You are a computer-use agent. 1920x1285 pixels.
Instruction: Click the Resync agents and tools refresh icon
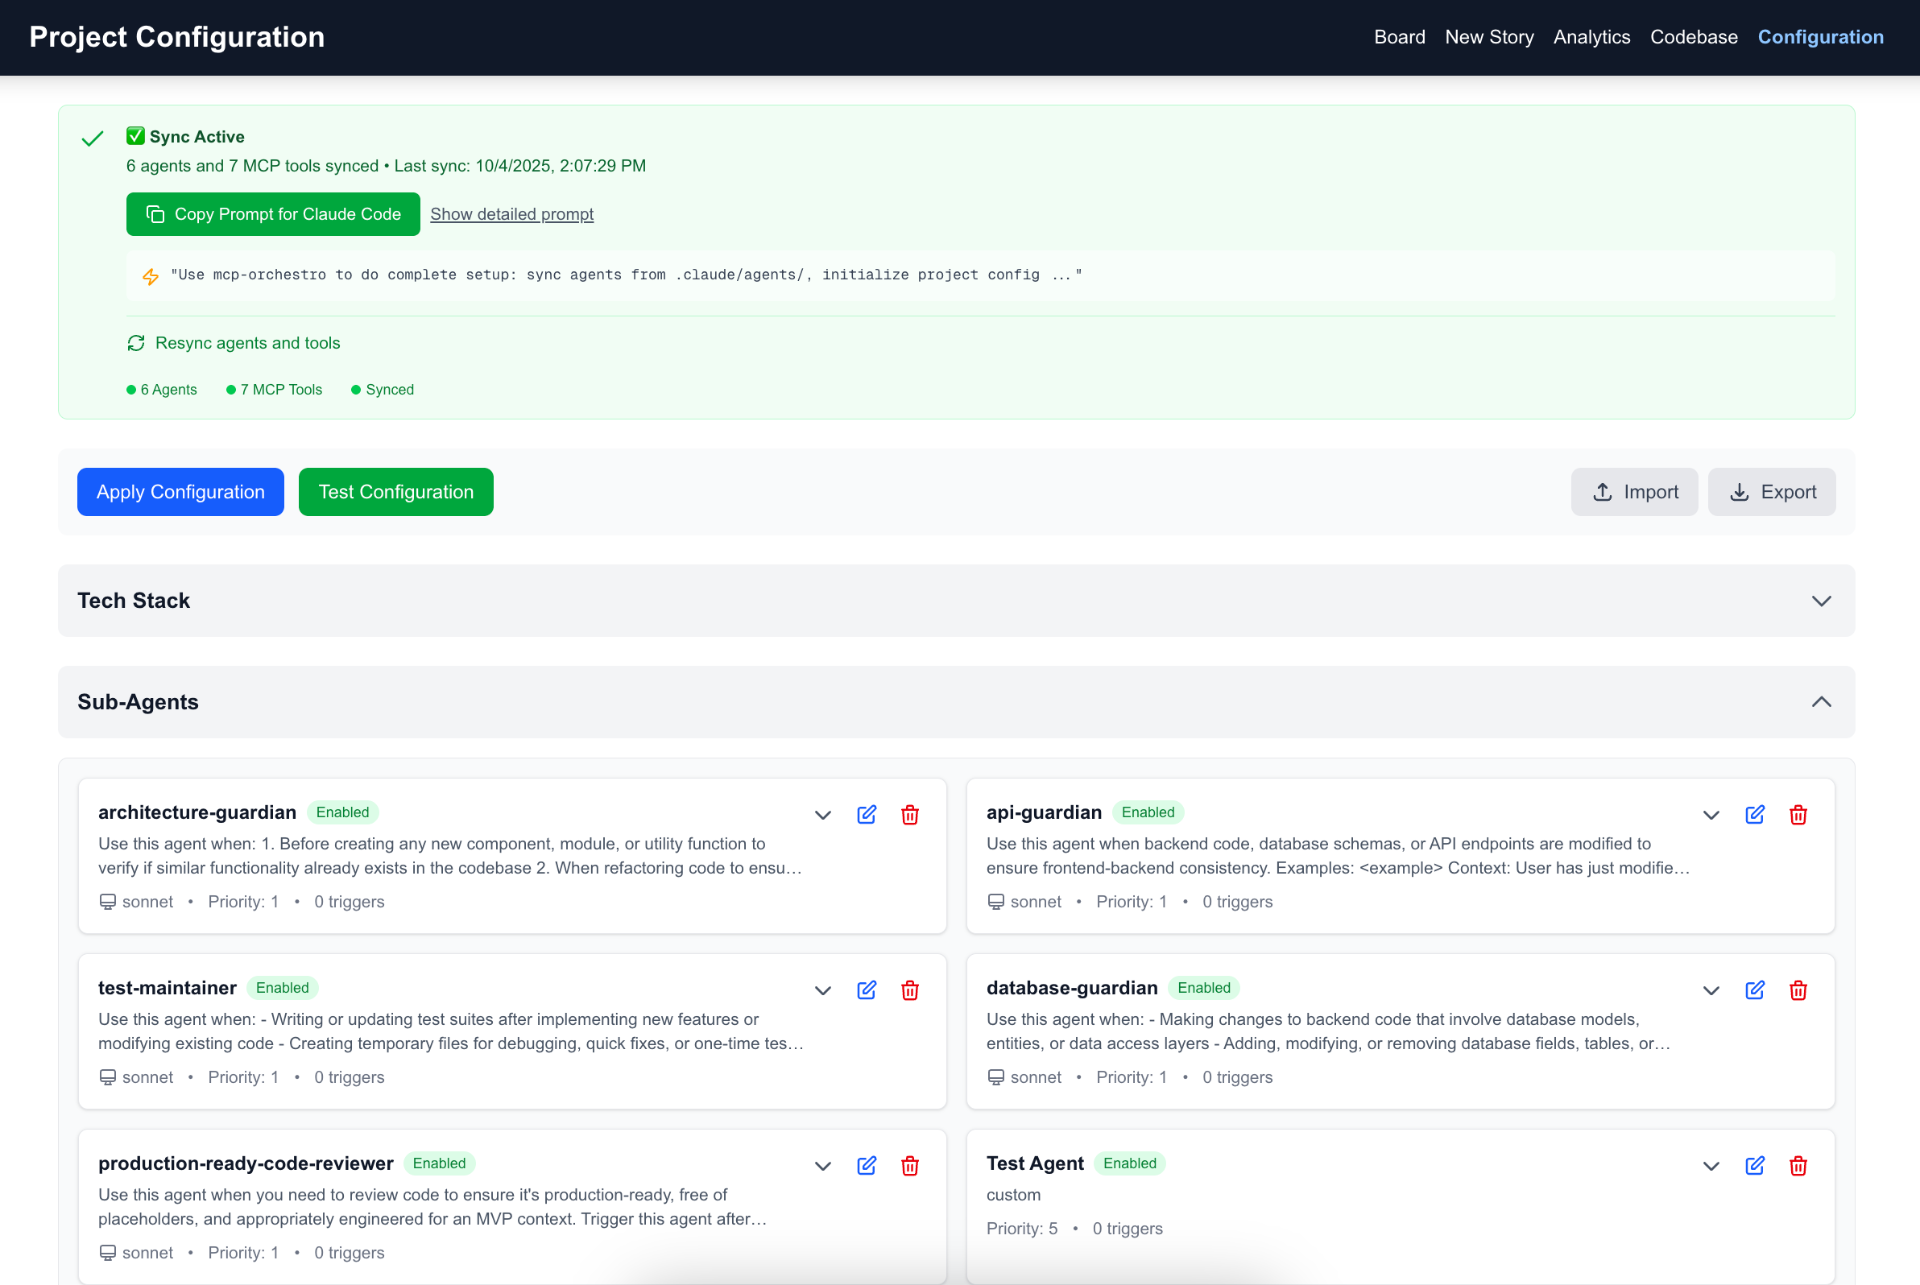click(136, 343)
